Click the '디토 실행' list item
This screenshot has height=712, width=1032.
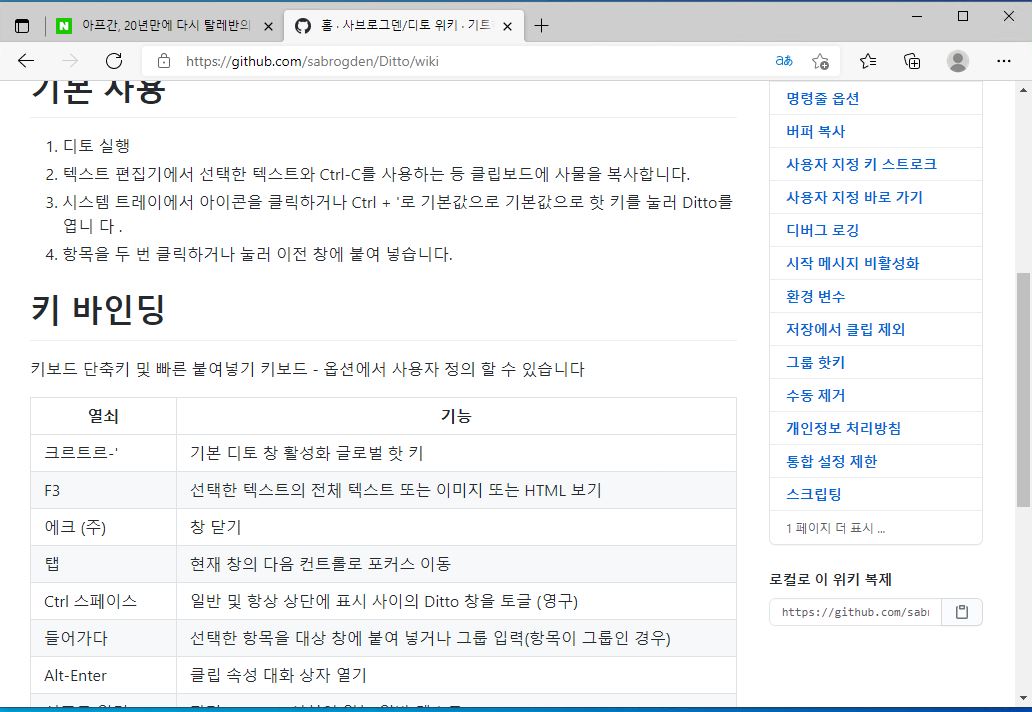point(96,145)
